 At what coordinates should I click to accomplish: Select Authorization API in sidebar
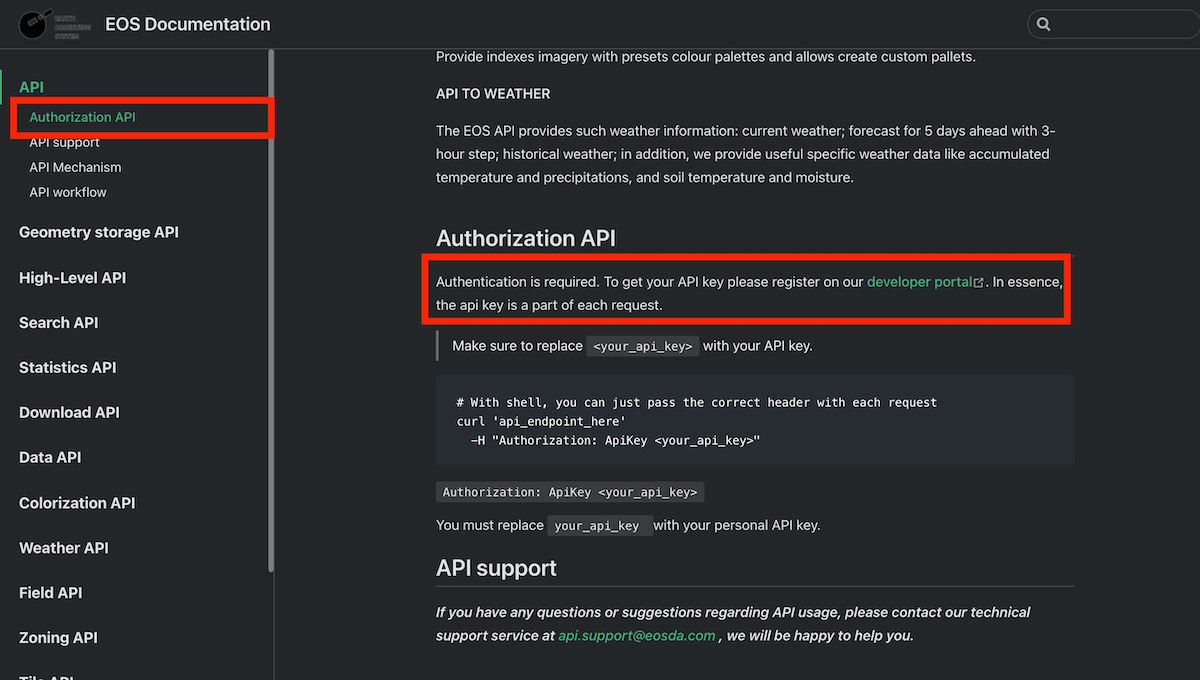pyautogui.click(x=82, y=117)
